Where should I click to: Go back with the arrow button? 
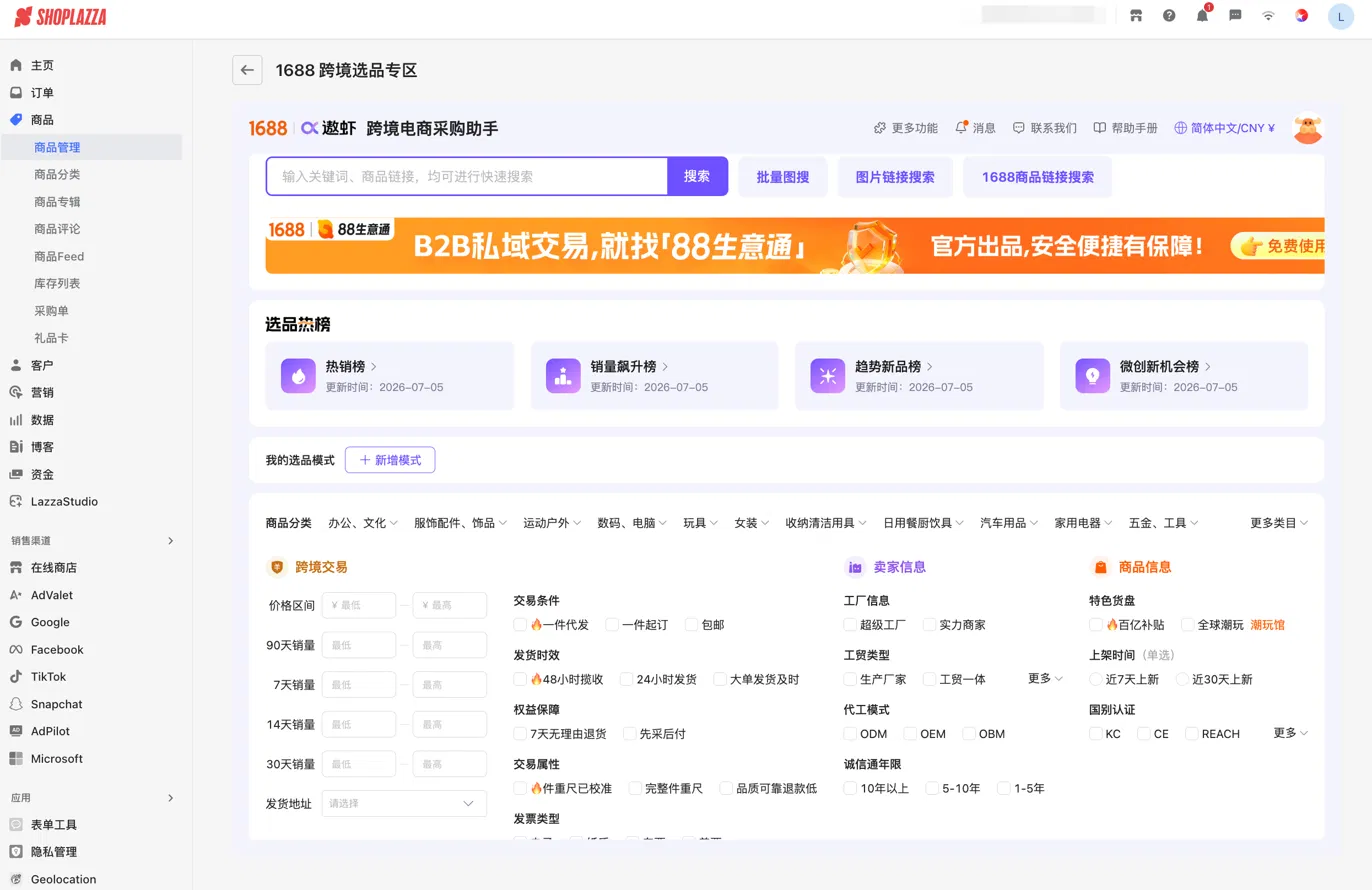tap(247, 70)
